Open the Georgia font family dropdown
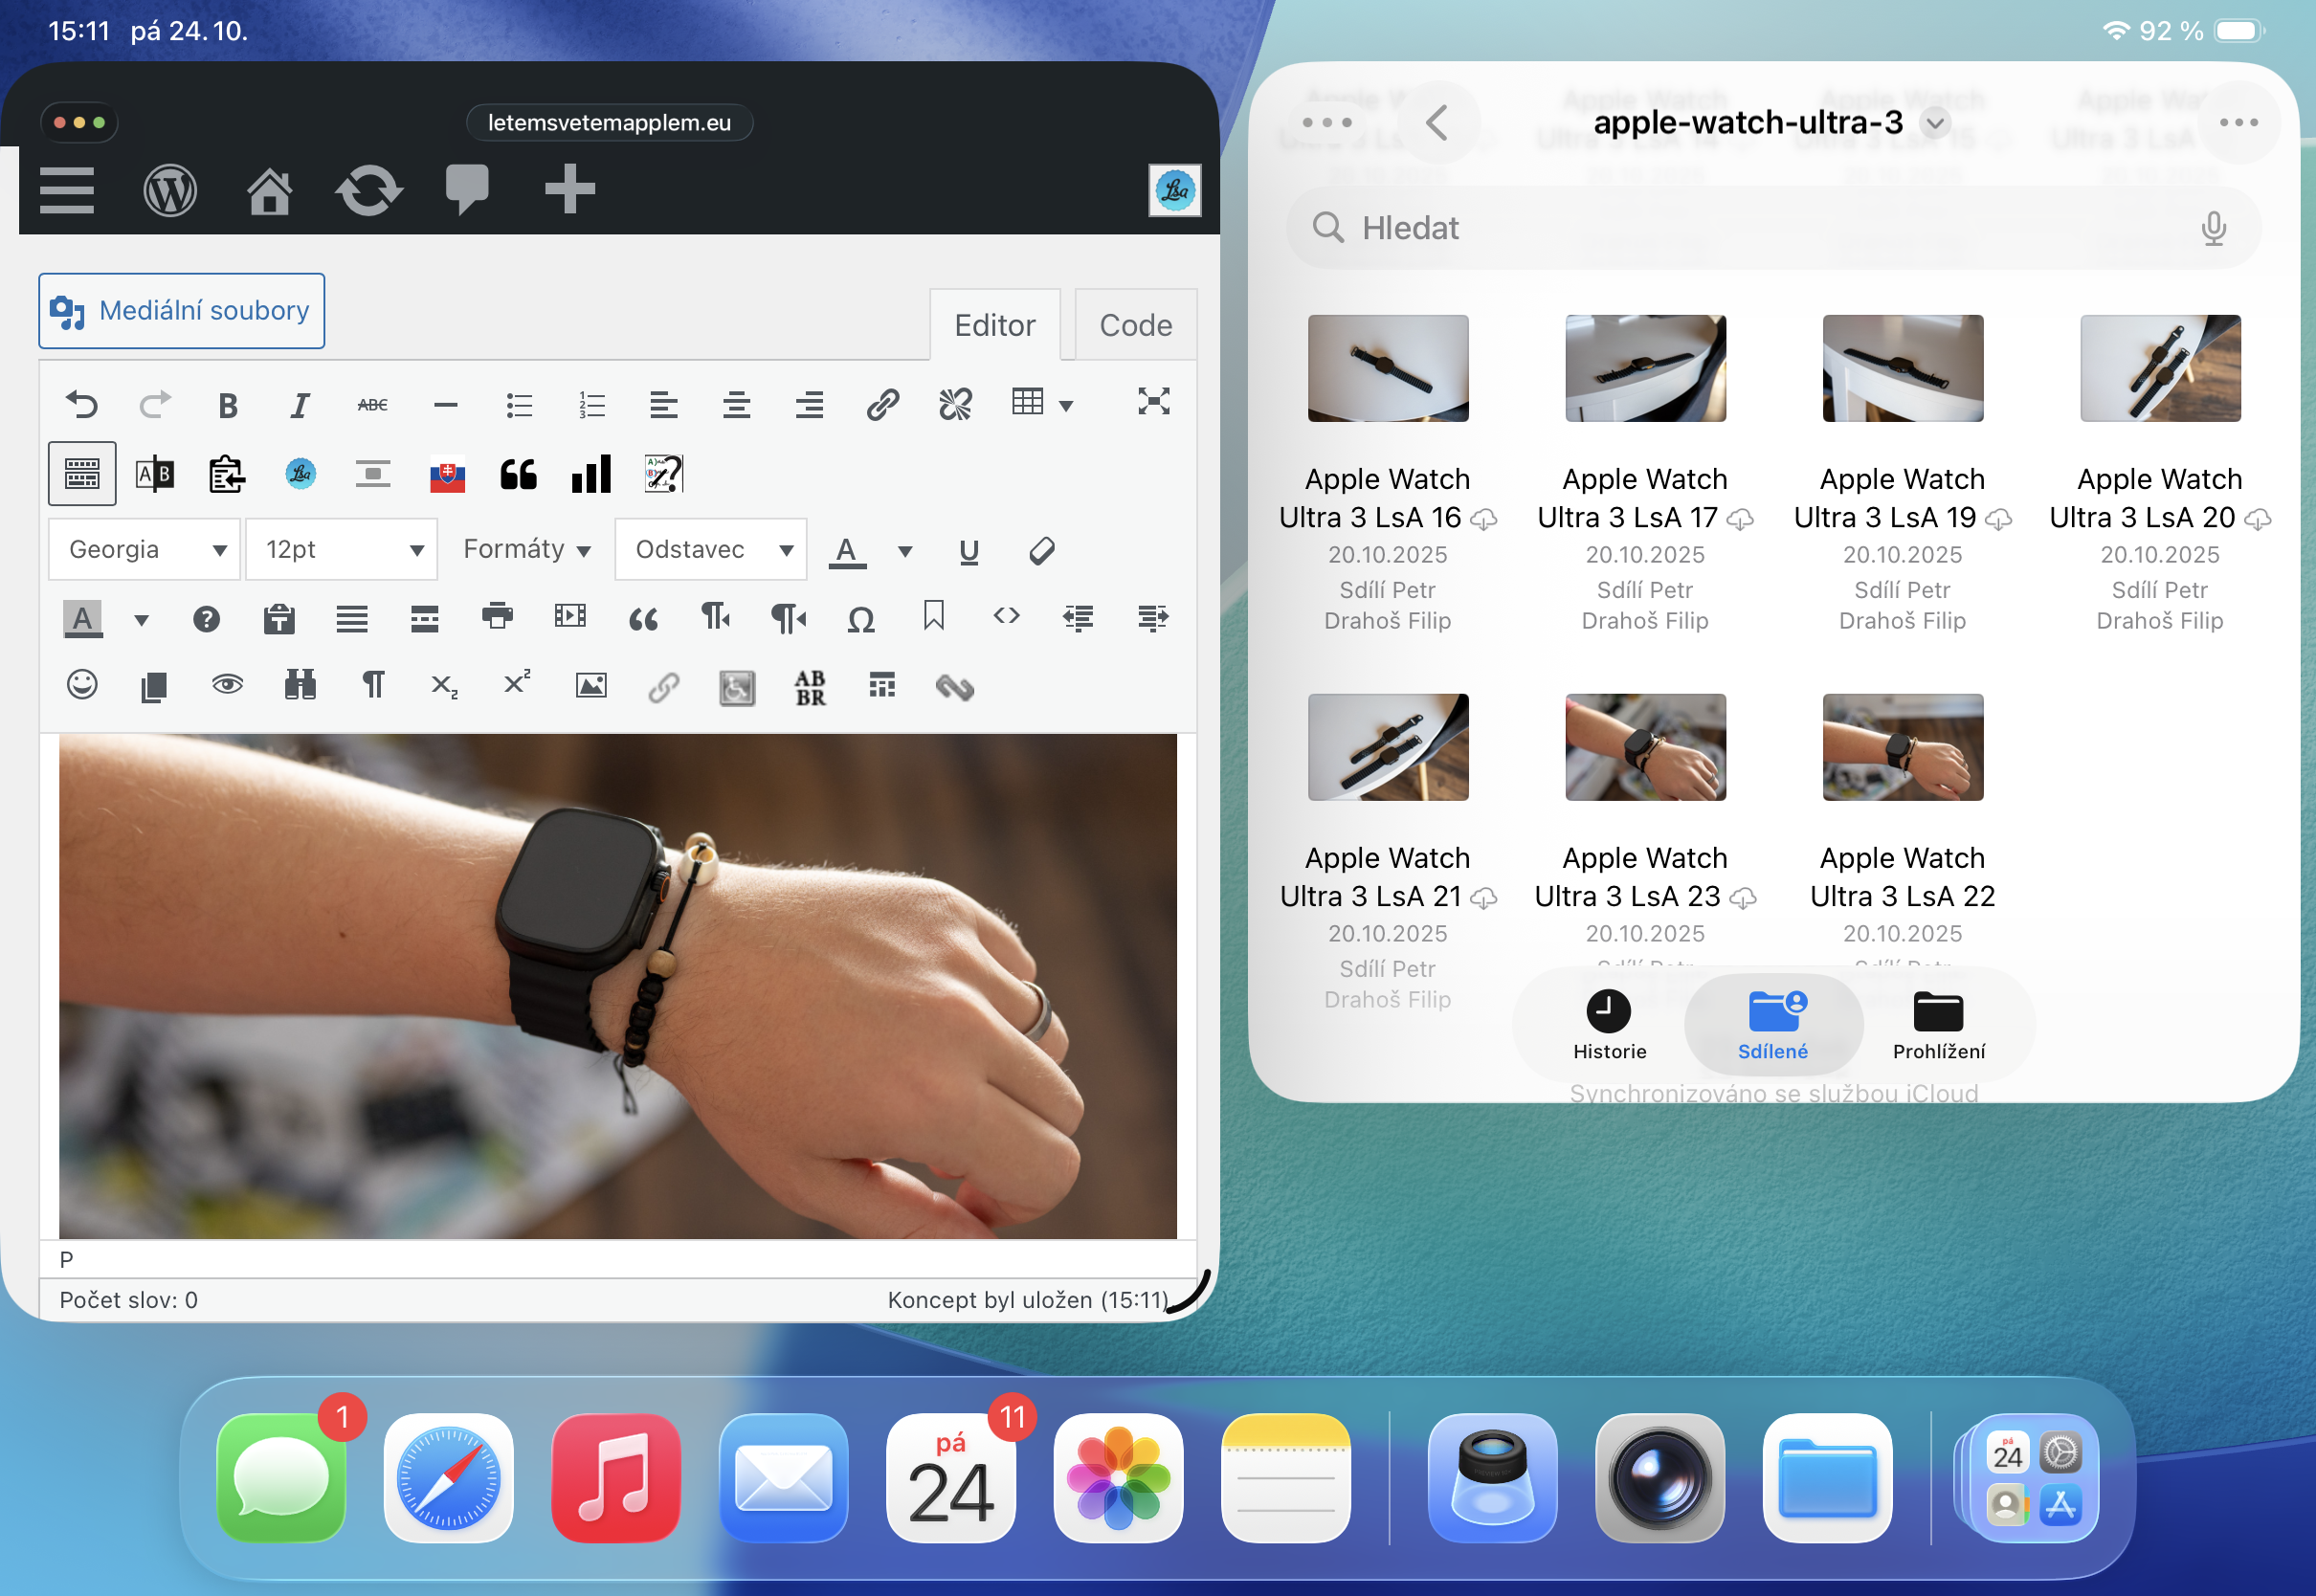 click(144, 549)
